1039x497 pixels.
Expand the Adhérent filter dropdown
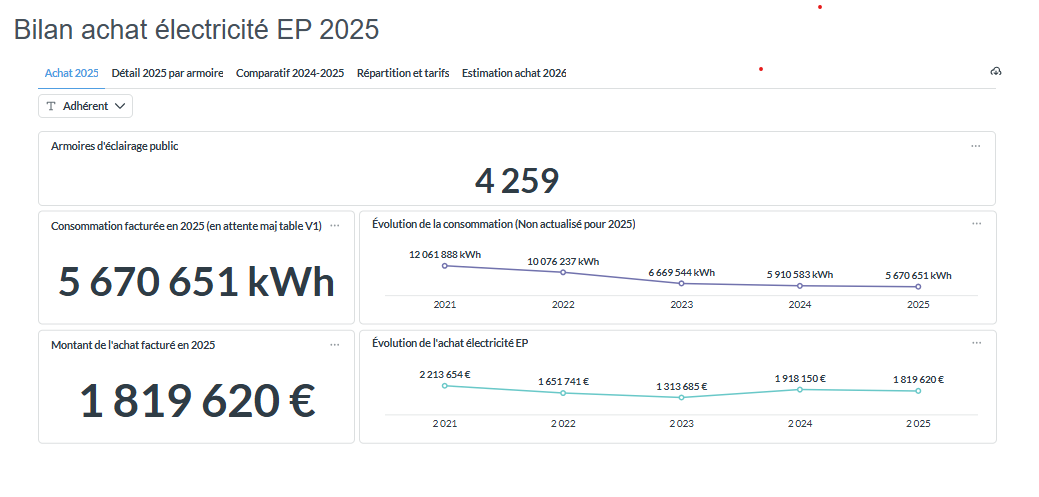point(85,106)
